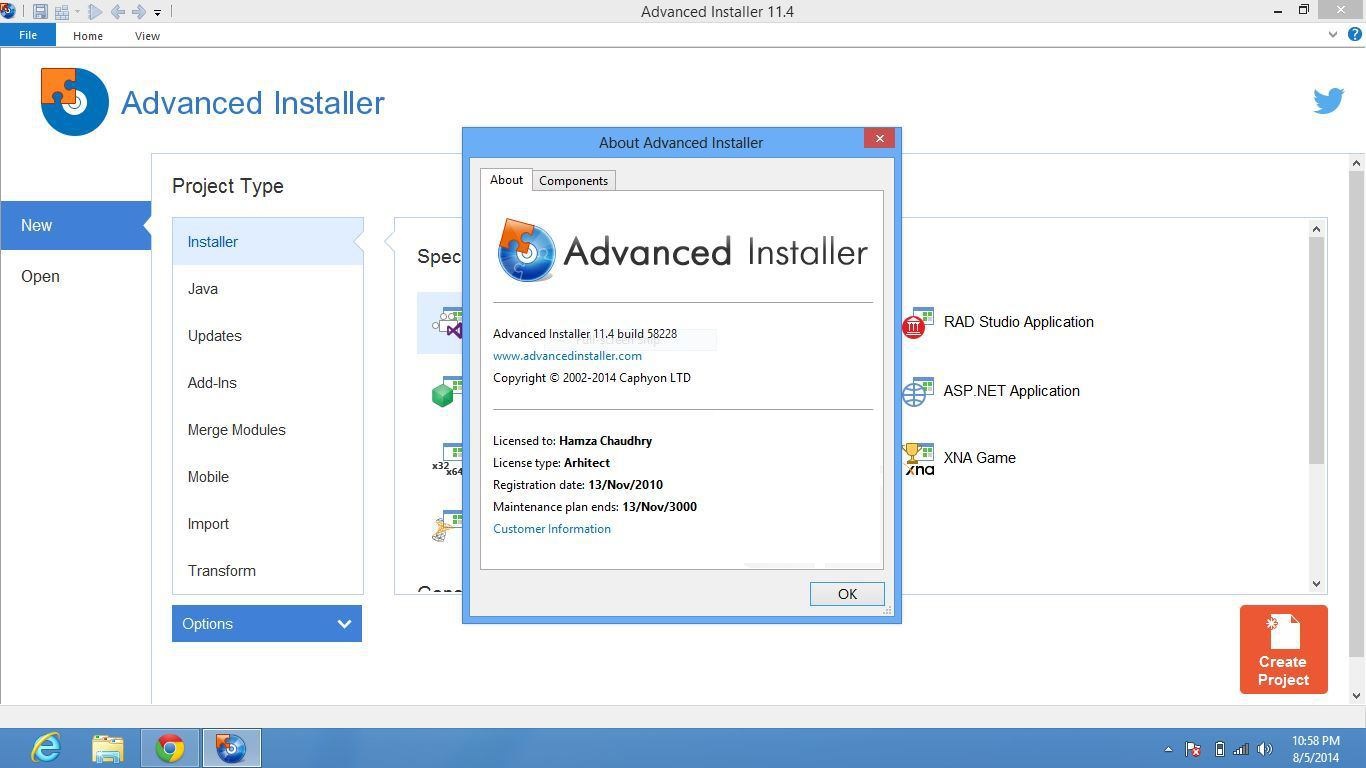Screen dimensions: 1366x768
Task: Click the template list scroll down arrow
Action: (x=1316, y=584)
